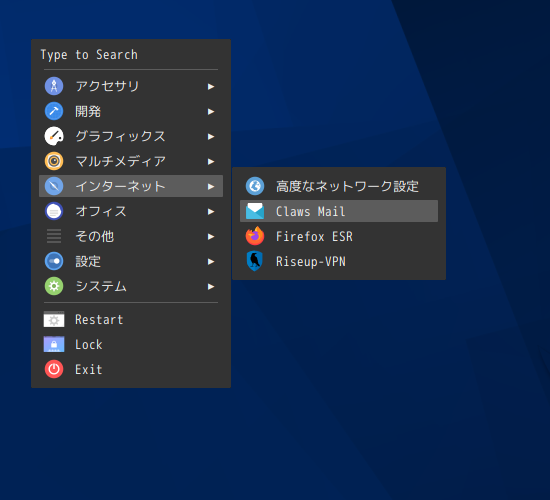The width and height of the screenshot is (550, 500).
Task: Click the Claws Mail envelope icon
Action: click(255, 211)
